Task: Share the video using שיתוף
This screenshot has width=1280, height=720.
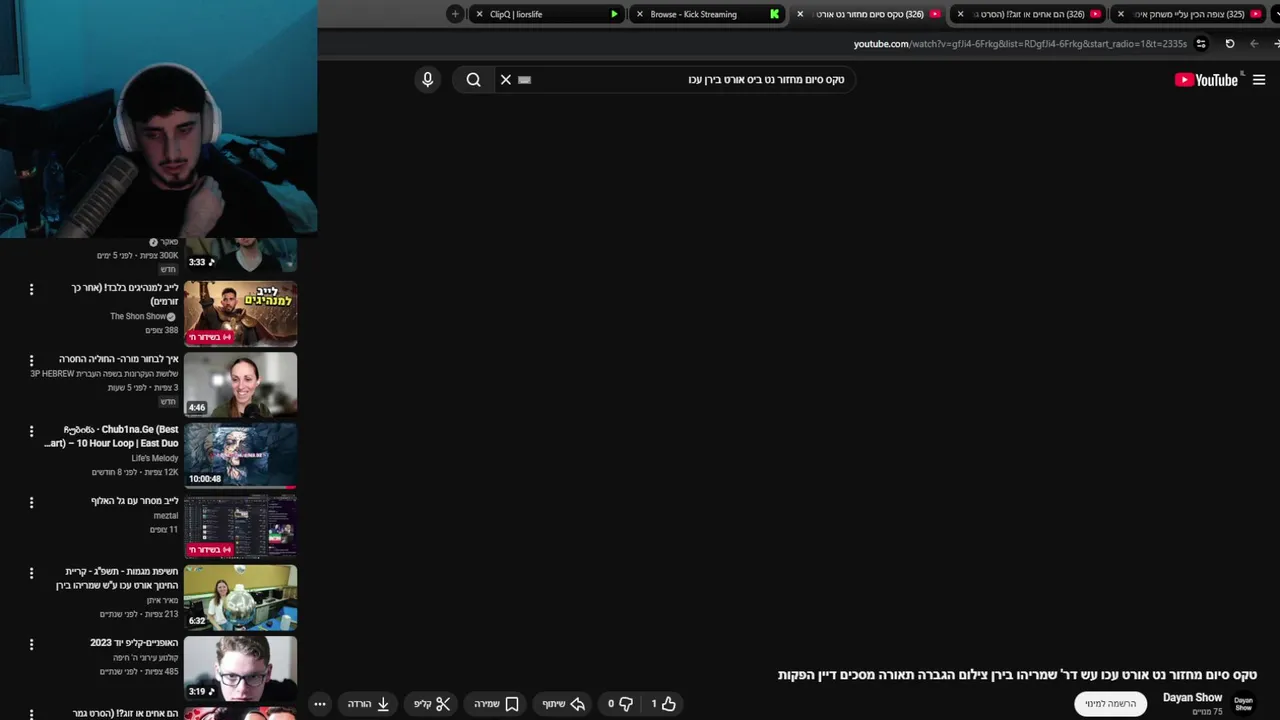Action: pyautogui.click(x=563, y=704)
